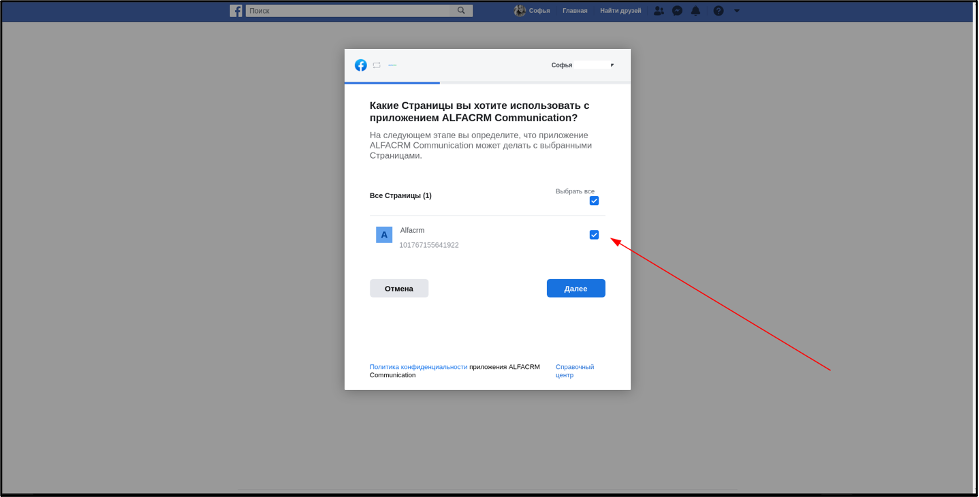This screenshot has width=979, height=497.
Task: Click the Все Страницы (1) label
Action: tap(400, 195)
